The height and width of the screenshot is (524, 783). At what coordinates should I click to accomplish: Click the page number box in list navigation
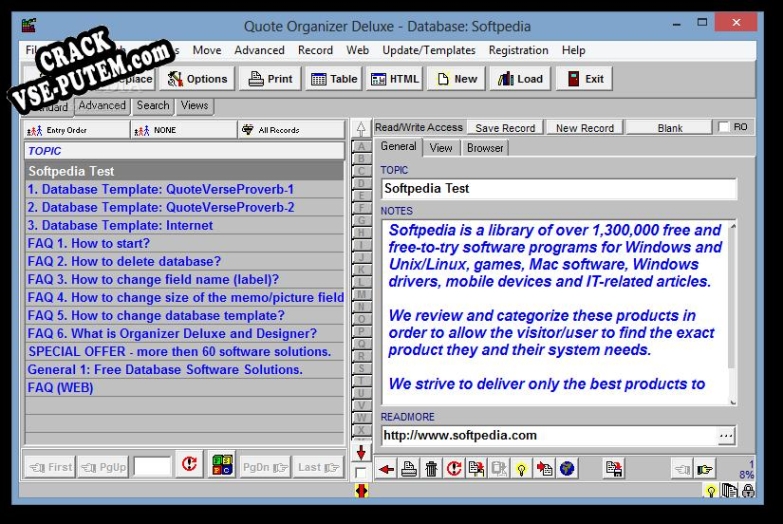152,467
